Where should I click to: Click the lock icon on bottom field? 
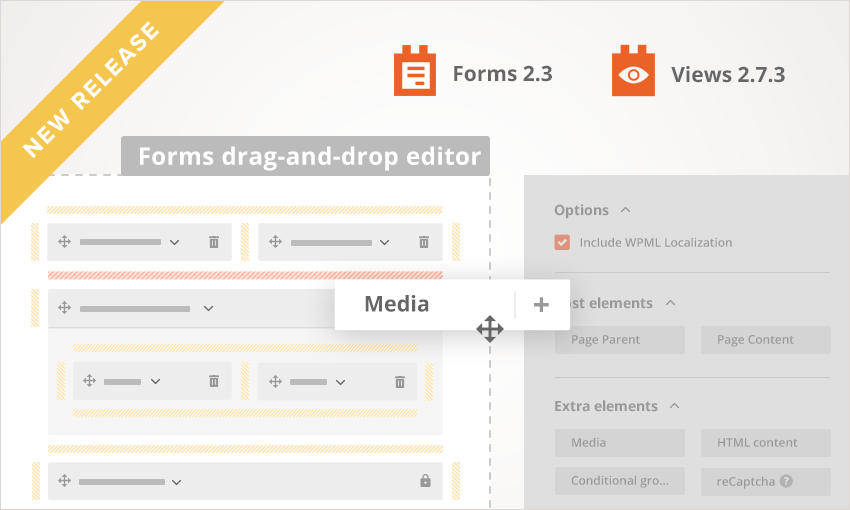[426, 481]
